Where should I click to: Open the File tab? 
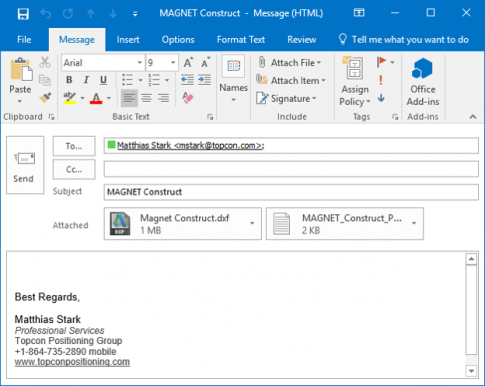click(x=24, y=40)
